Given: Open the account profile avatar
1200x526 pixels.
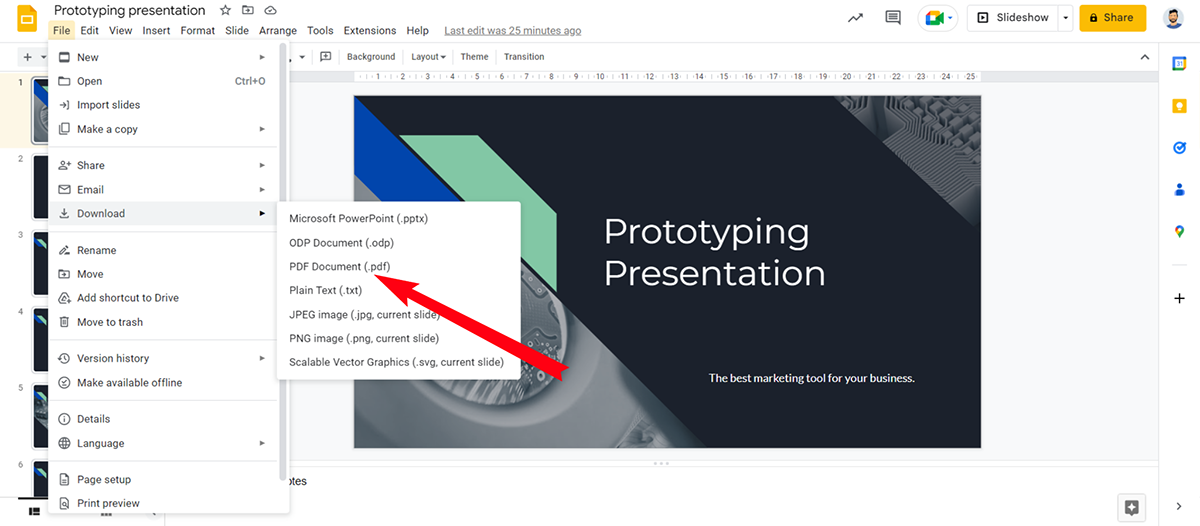Looking at the screenshot, I should pos(1173,18).
